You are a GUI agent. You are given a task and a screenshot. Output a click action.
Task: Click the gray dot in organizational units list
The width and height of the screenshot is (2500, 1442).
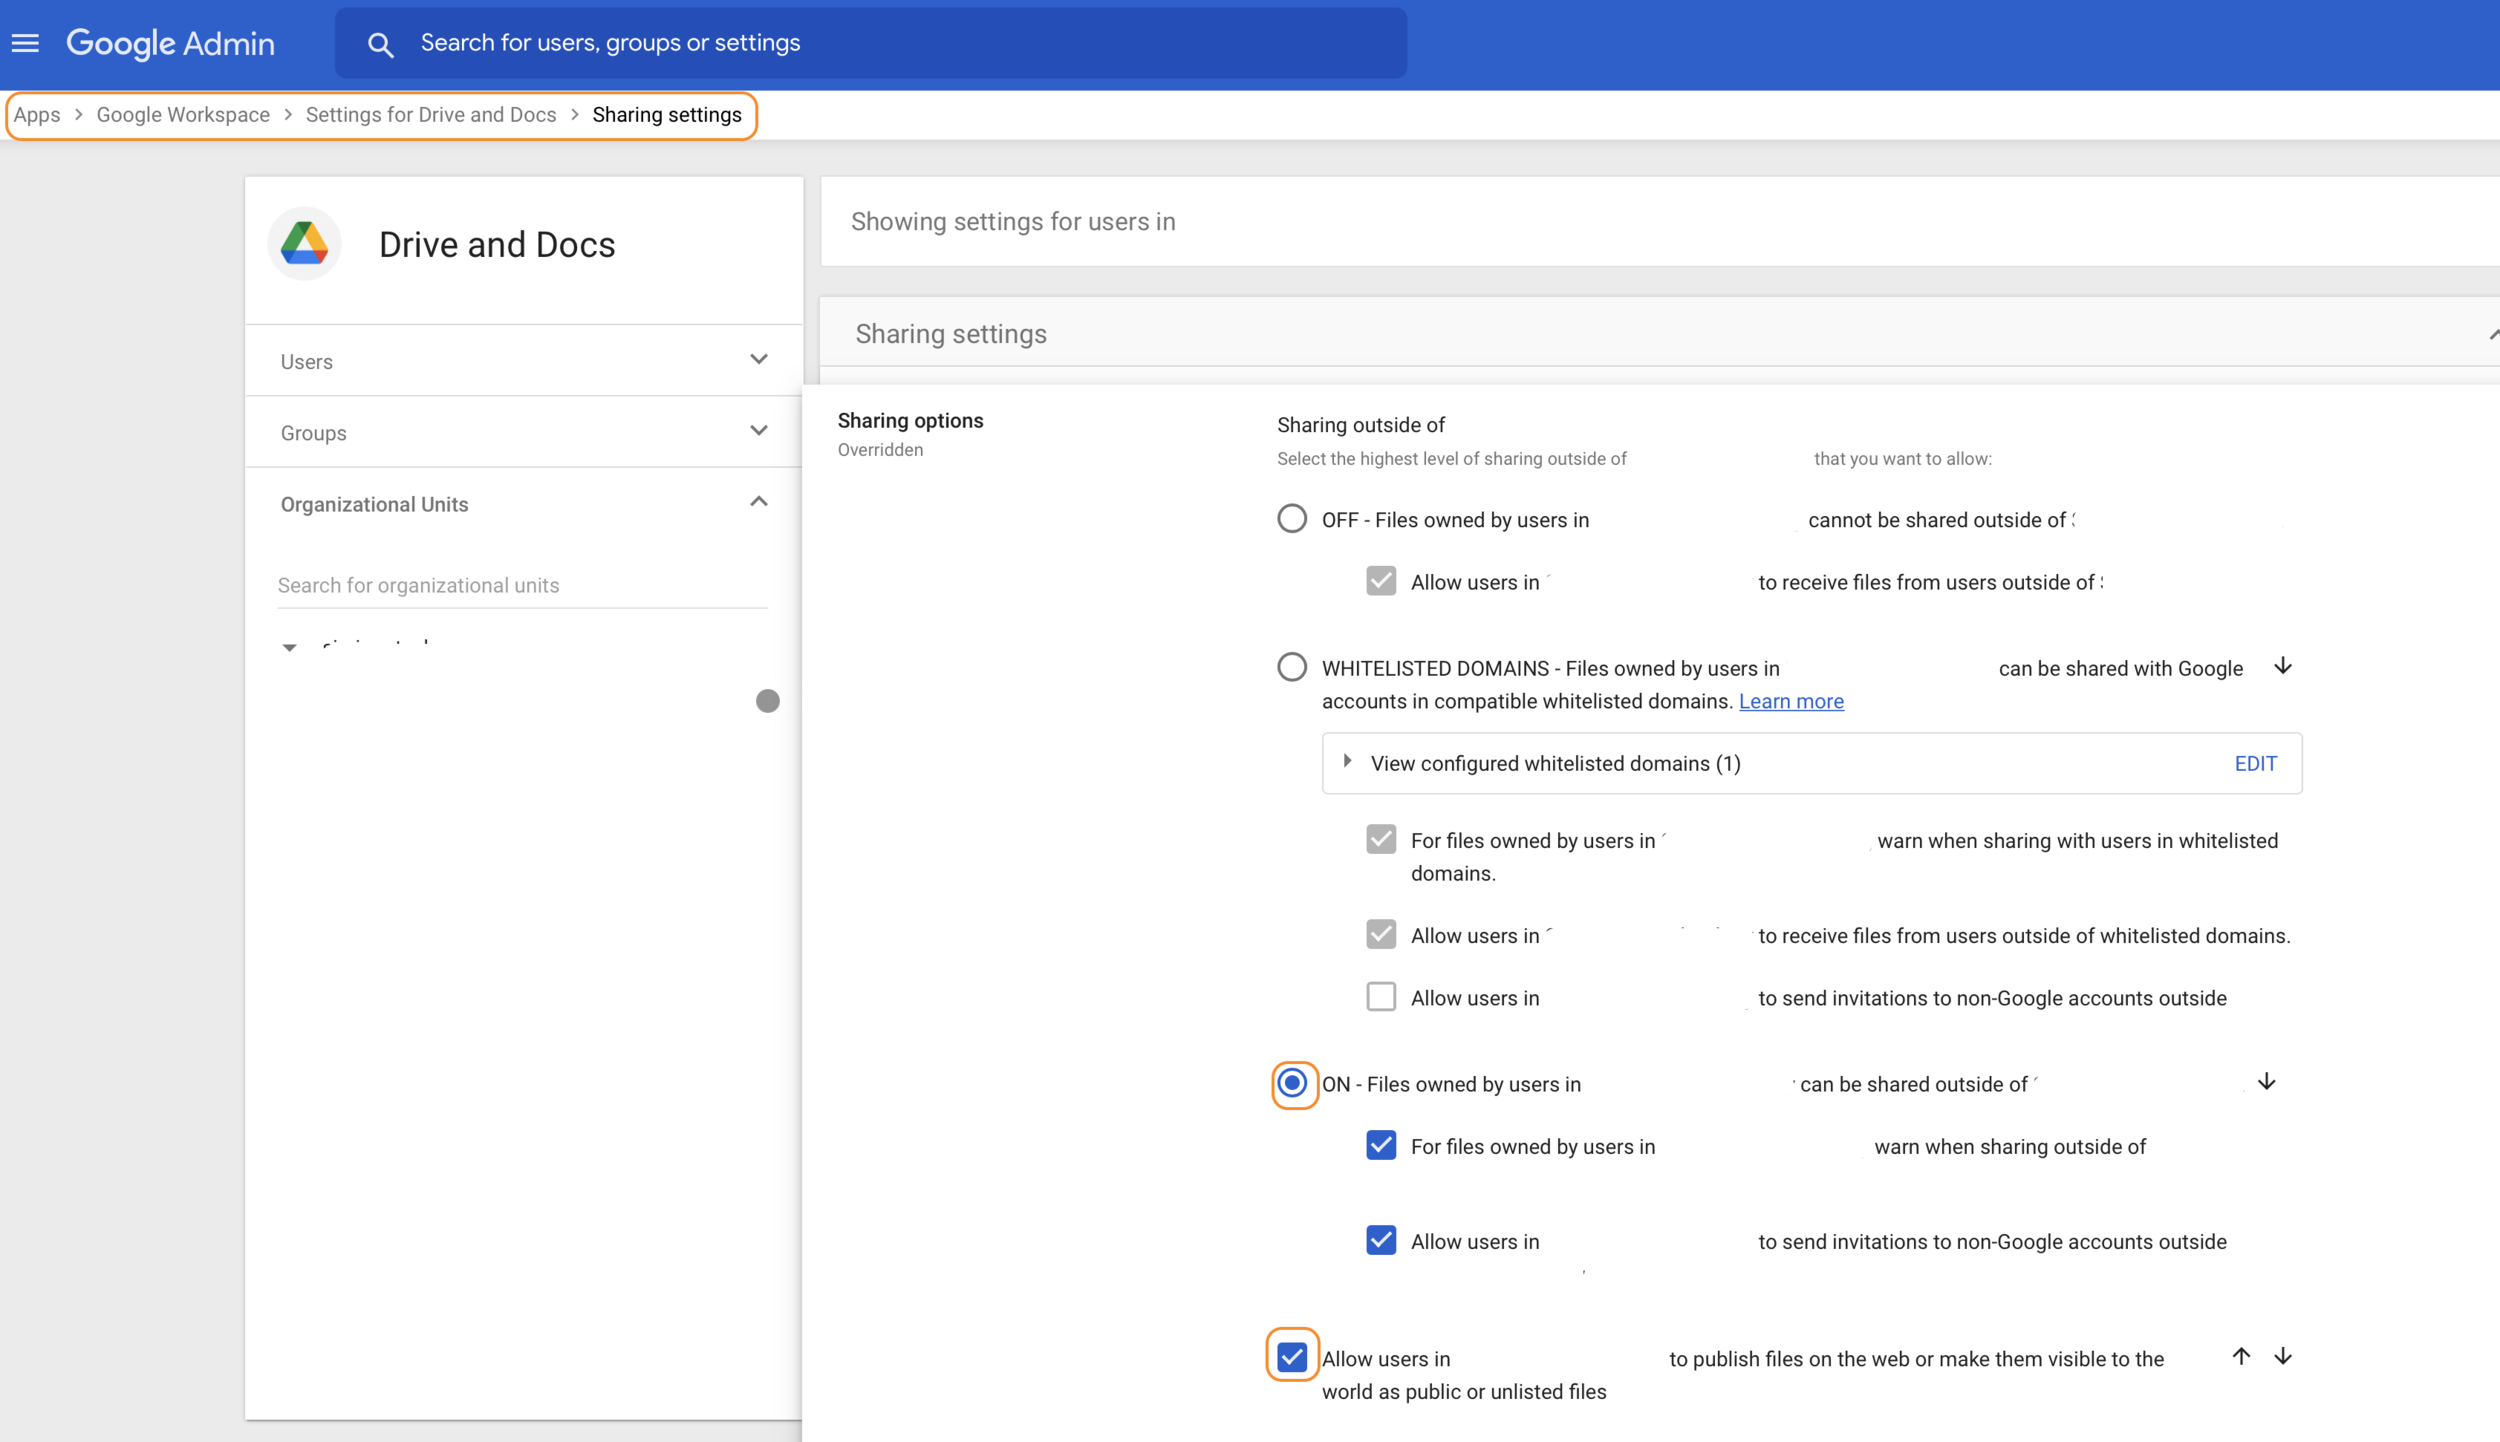[768, 701]
